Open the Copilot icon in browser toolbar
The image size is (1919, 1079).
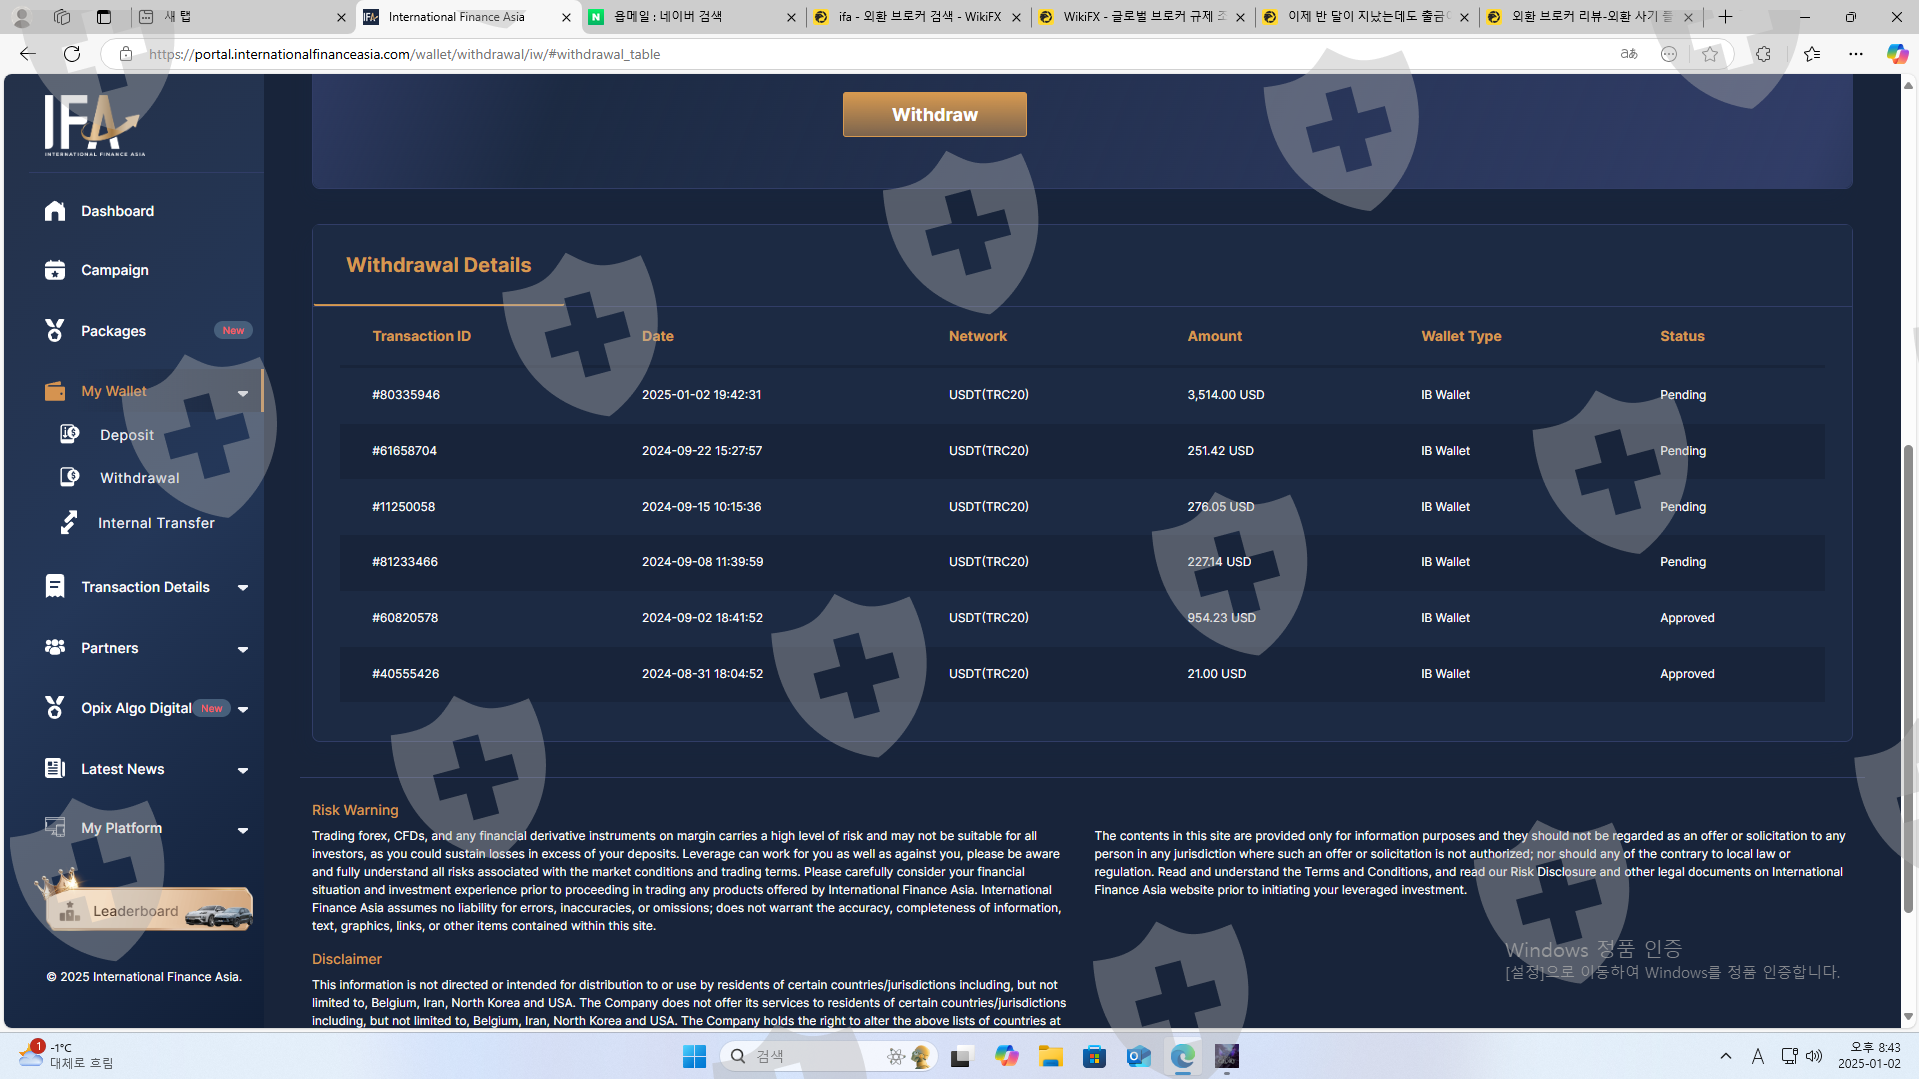point(1896,54)
